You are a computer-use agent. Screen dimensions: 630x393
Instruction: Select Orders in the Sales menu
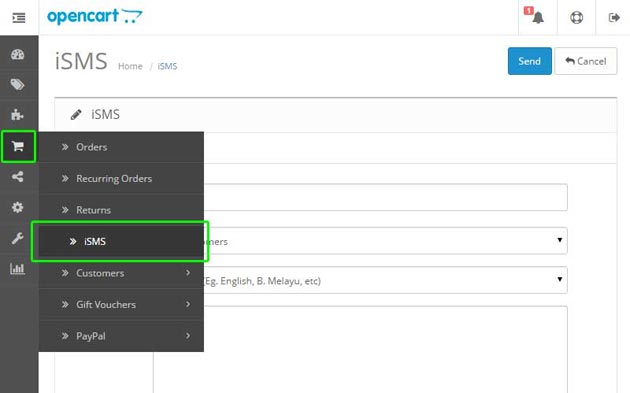coord(121,147)
